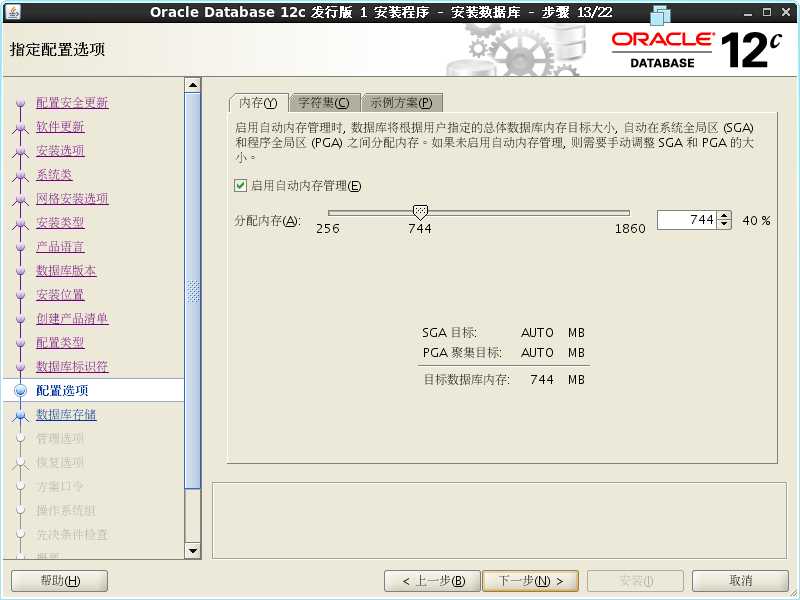Click the SGA 目标 label
The width and height of the screenshot is (800, 600).
(449, 333)
